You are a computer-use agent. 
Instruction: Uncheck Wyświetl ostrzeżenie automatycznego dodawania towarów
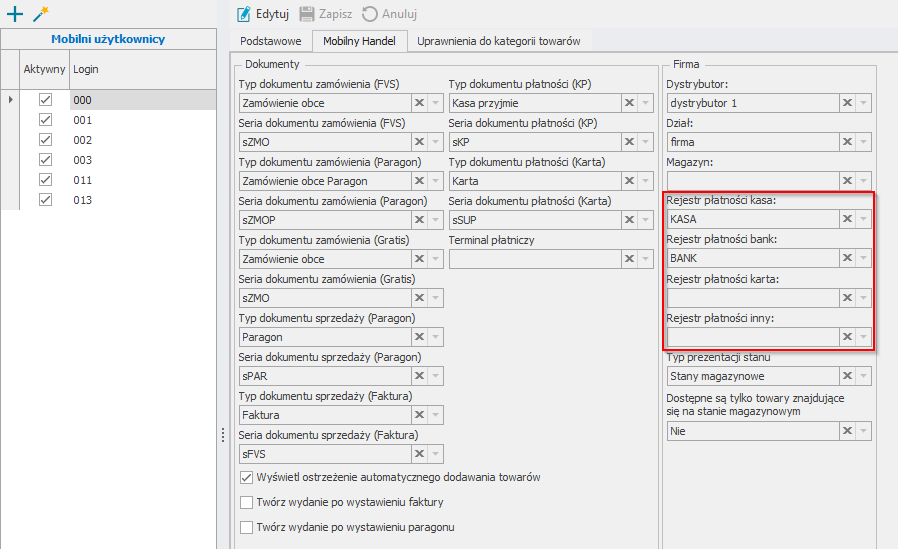pyautogui.click(x=247, y=478)
